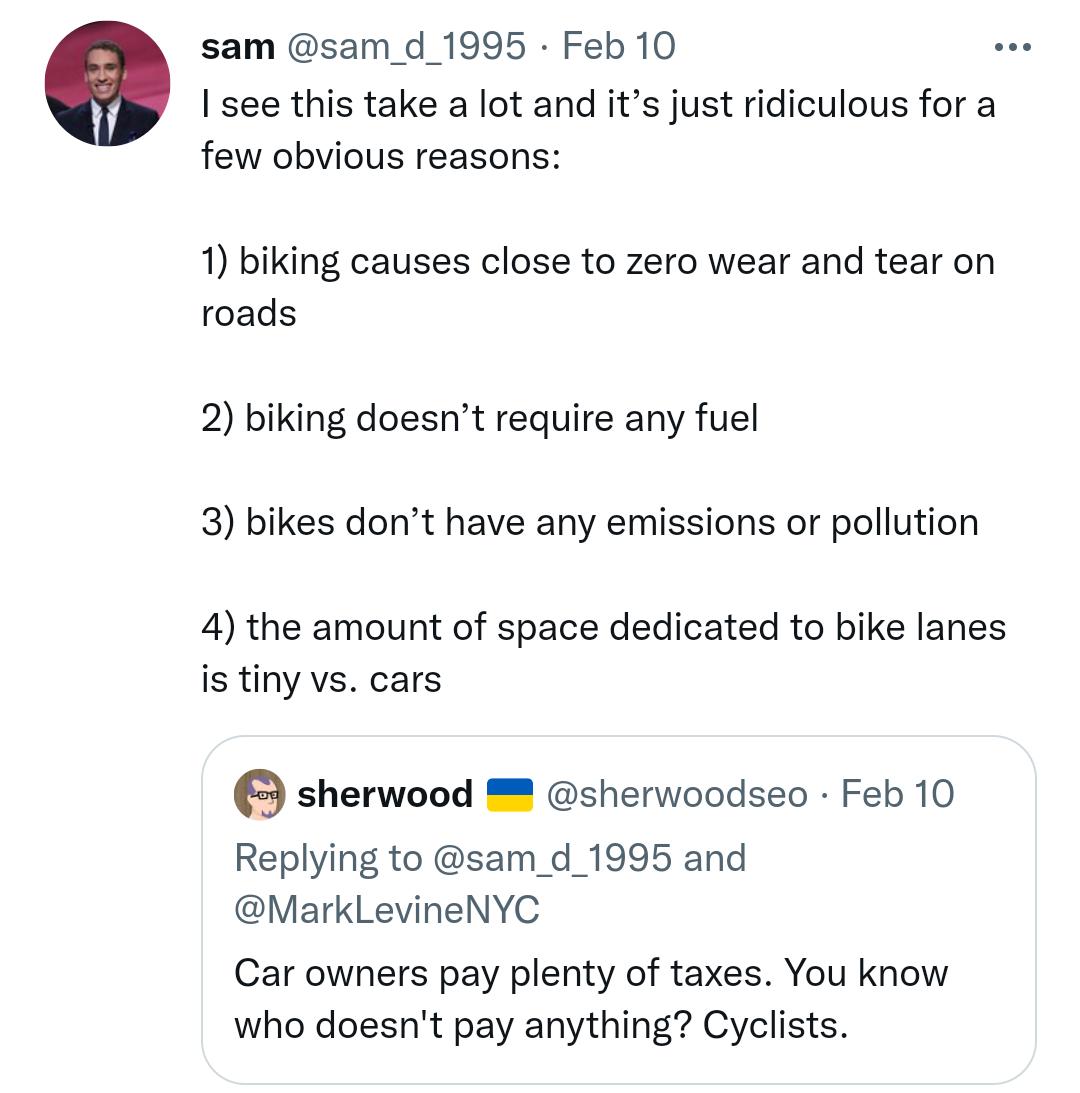
Task: Open the quoted tweet's Feb 10 timestamp
Action: (897, 793)
